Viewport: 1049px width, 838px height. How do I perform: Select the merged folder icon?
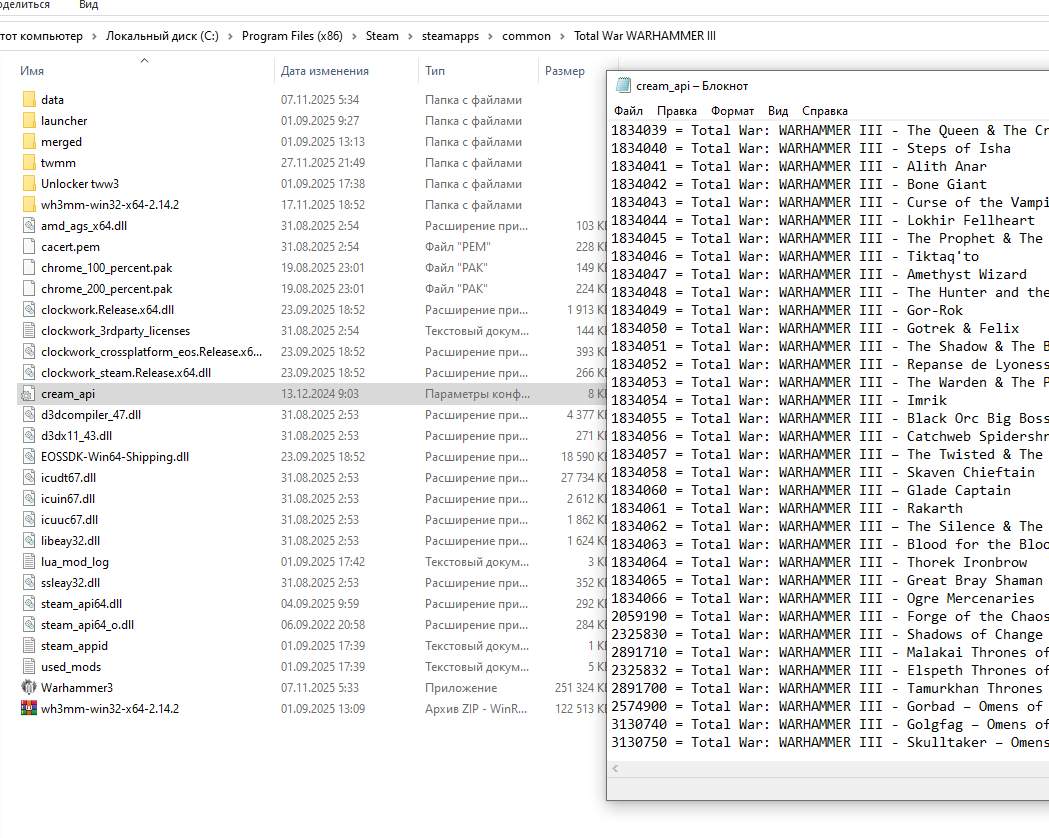[29, 142]
